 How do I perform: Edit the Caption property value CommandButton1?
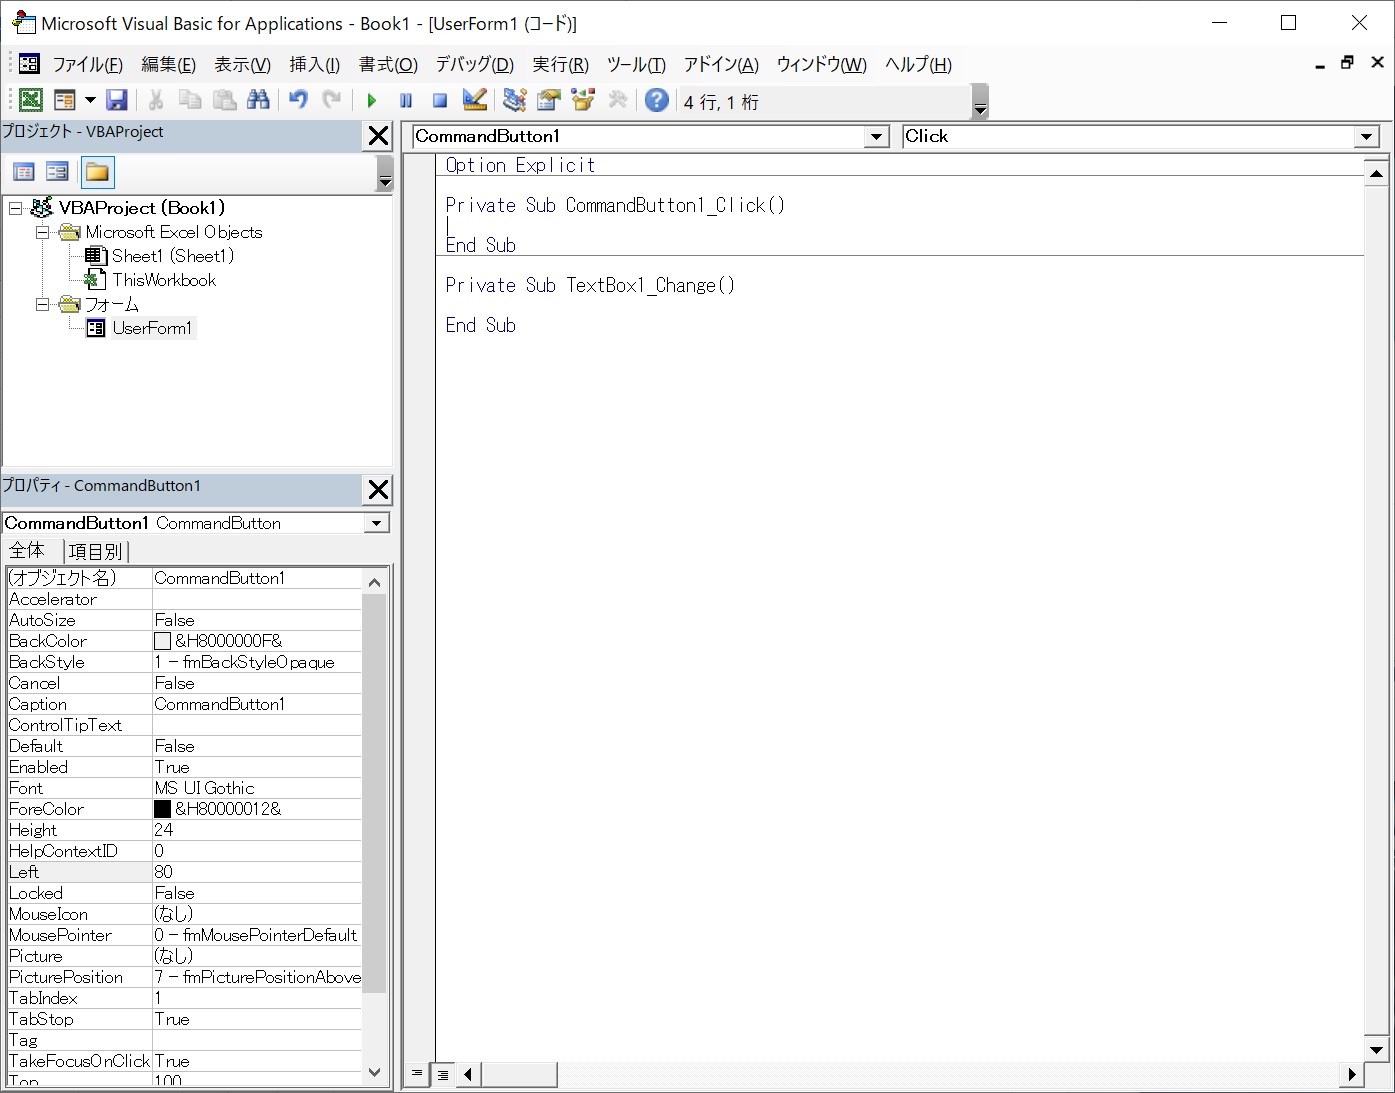220,704
